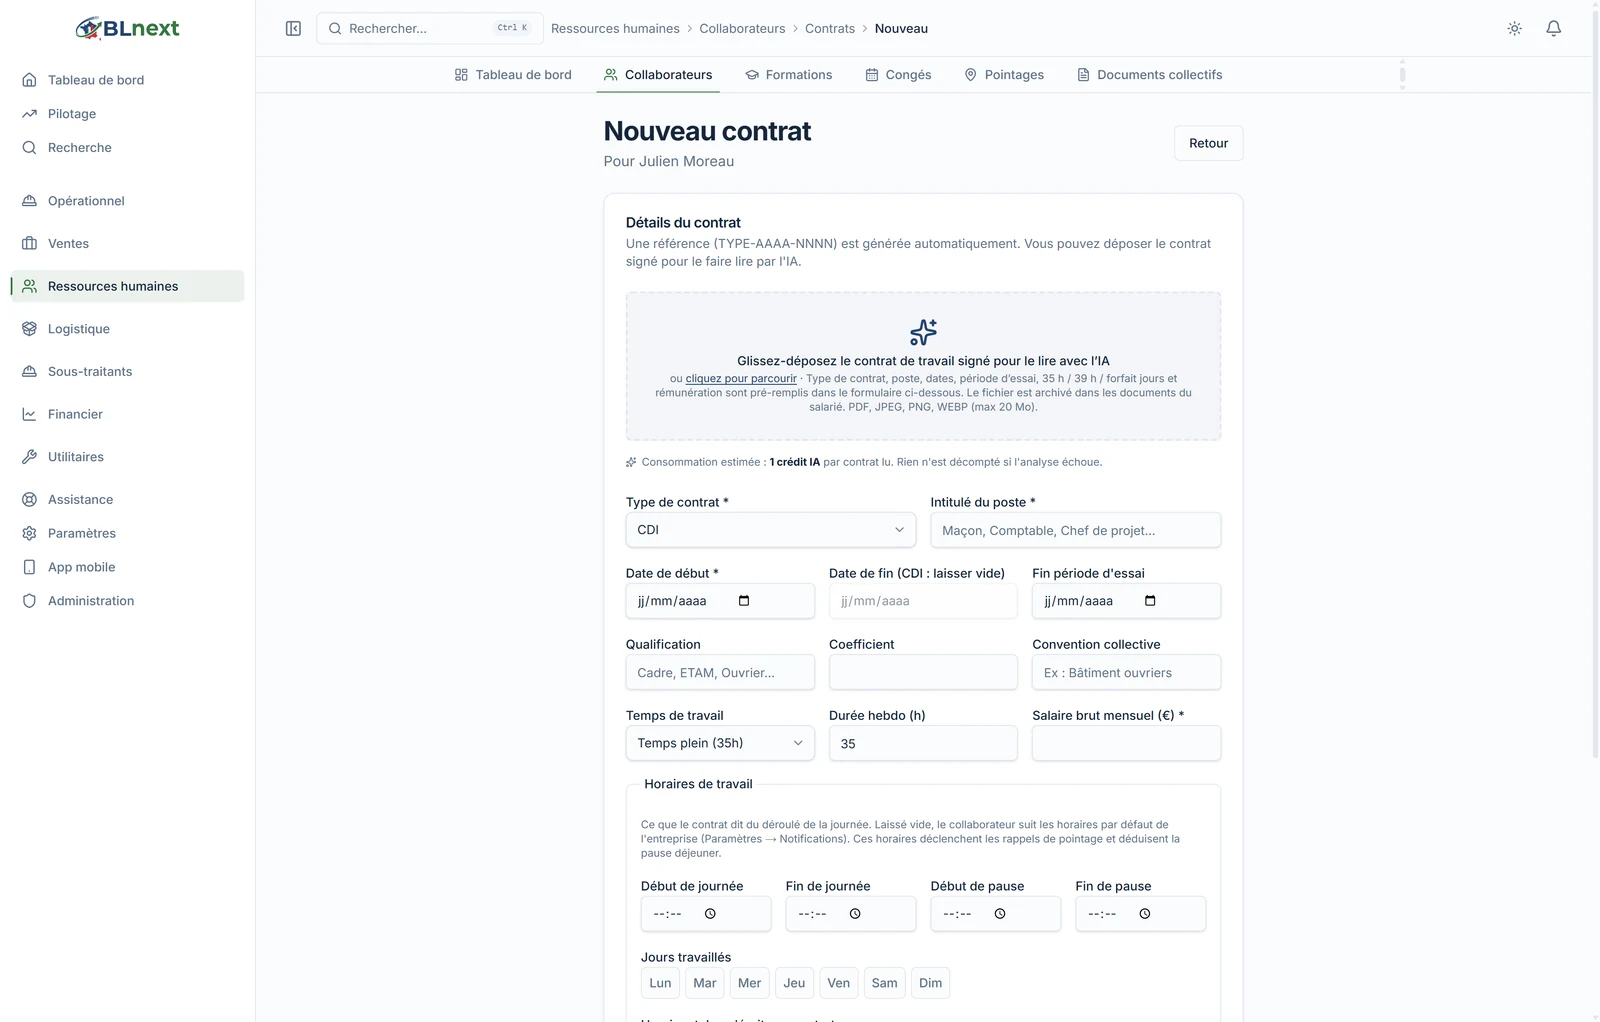This screenshot has height=1022, width=1600.
Task: Open the notifications bell
Action: pyautogui.click(x=1553, y=28)
